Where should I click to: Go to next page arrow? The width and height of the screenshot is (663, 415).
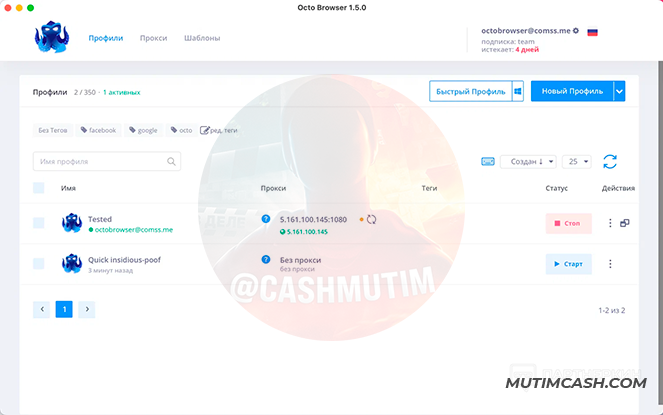coord(87,309)
